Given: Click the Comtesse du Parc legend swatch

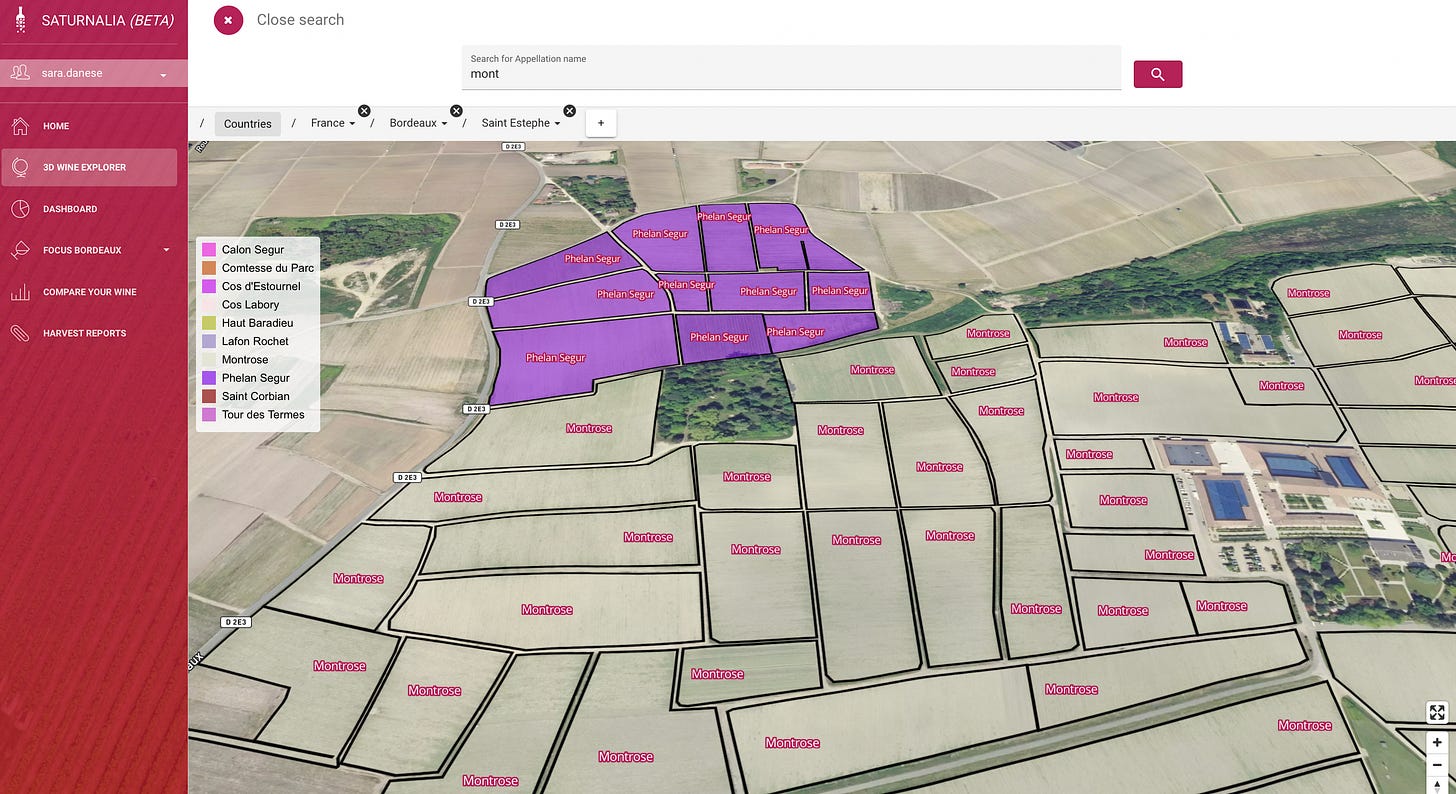Looking at the screenshot, I should [209, 268].
